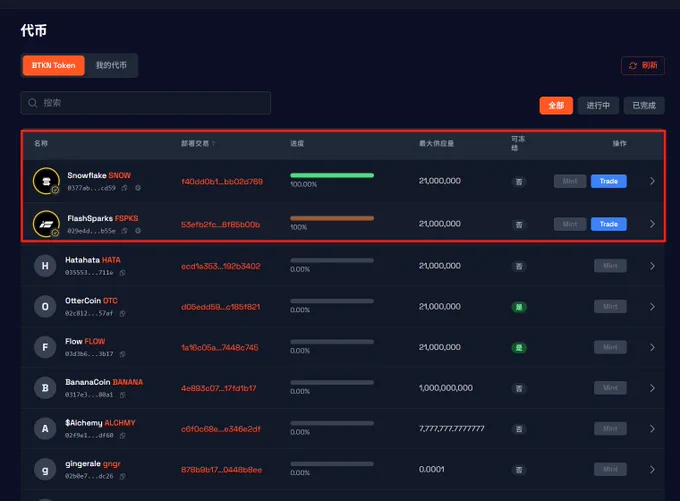Copy the gingerale address 02b0e7...dc26
680x501 pixels.
(x=123, y=476)
